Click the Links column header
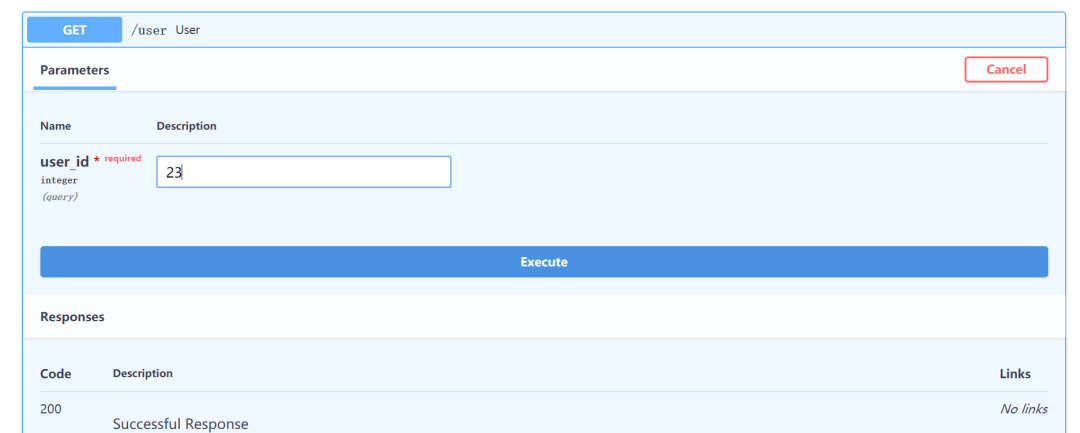This screenshot has height=433, width=1080. click(x=1015, y=374)
